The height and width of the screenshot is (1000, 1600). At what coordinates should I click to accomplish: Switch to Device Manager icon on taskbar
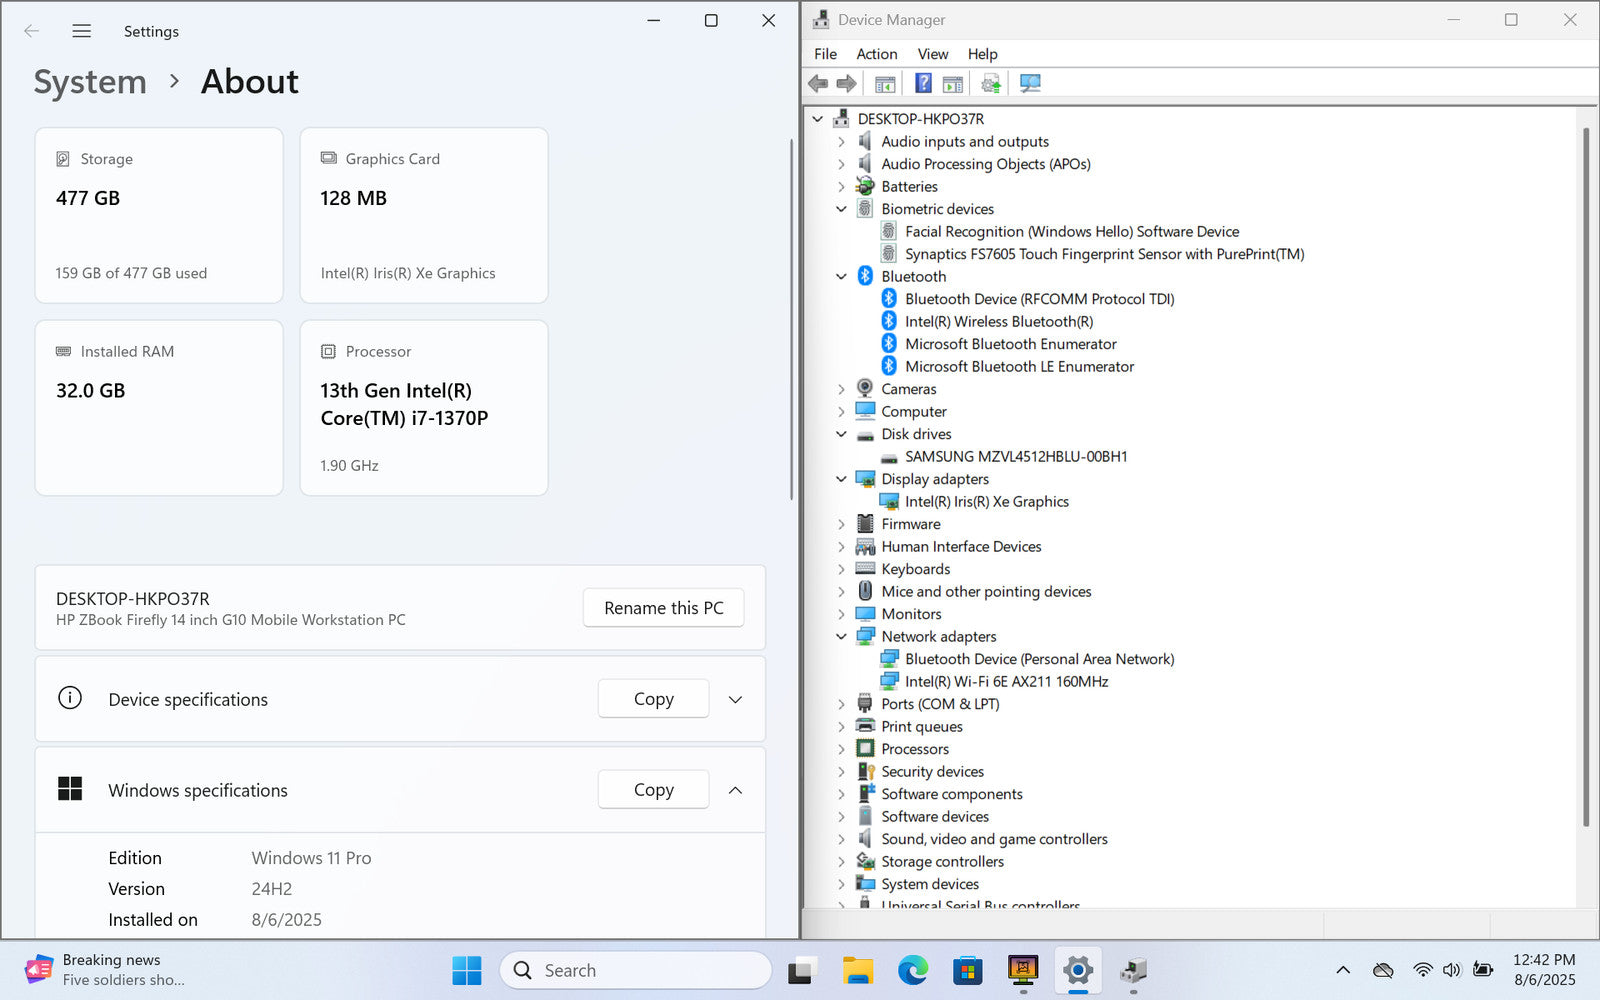coord(1133,970)
